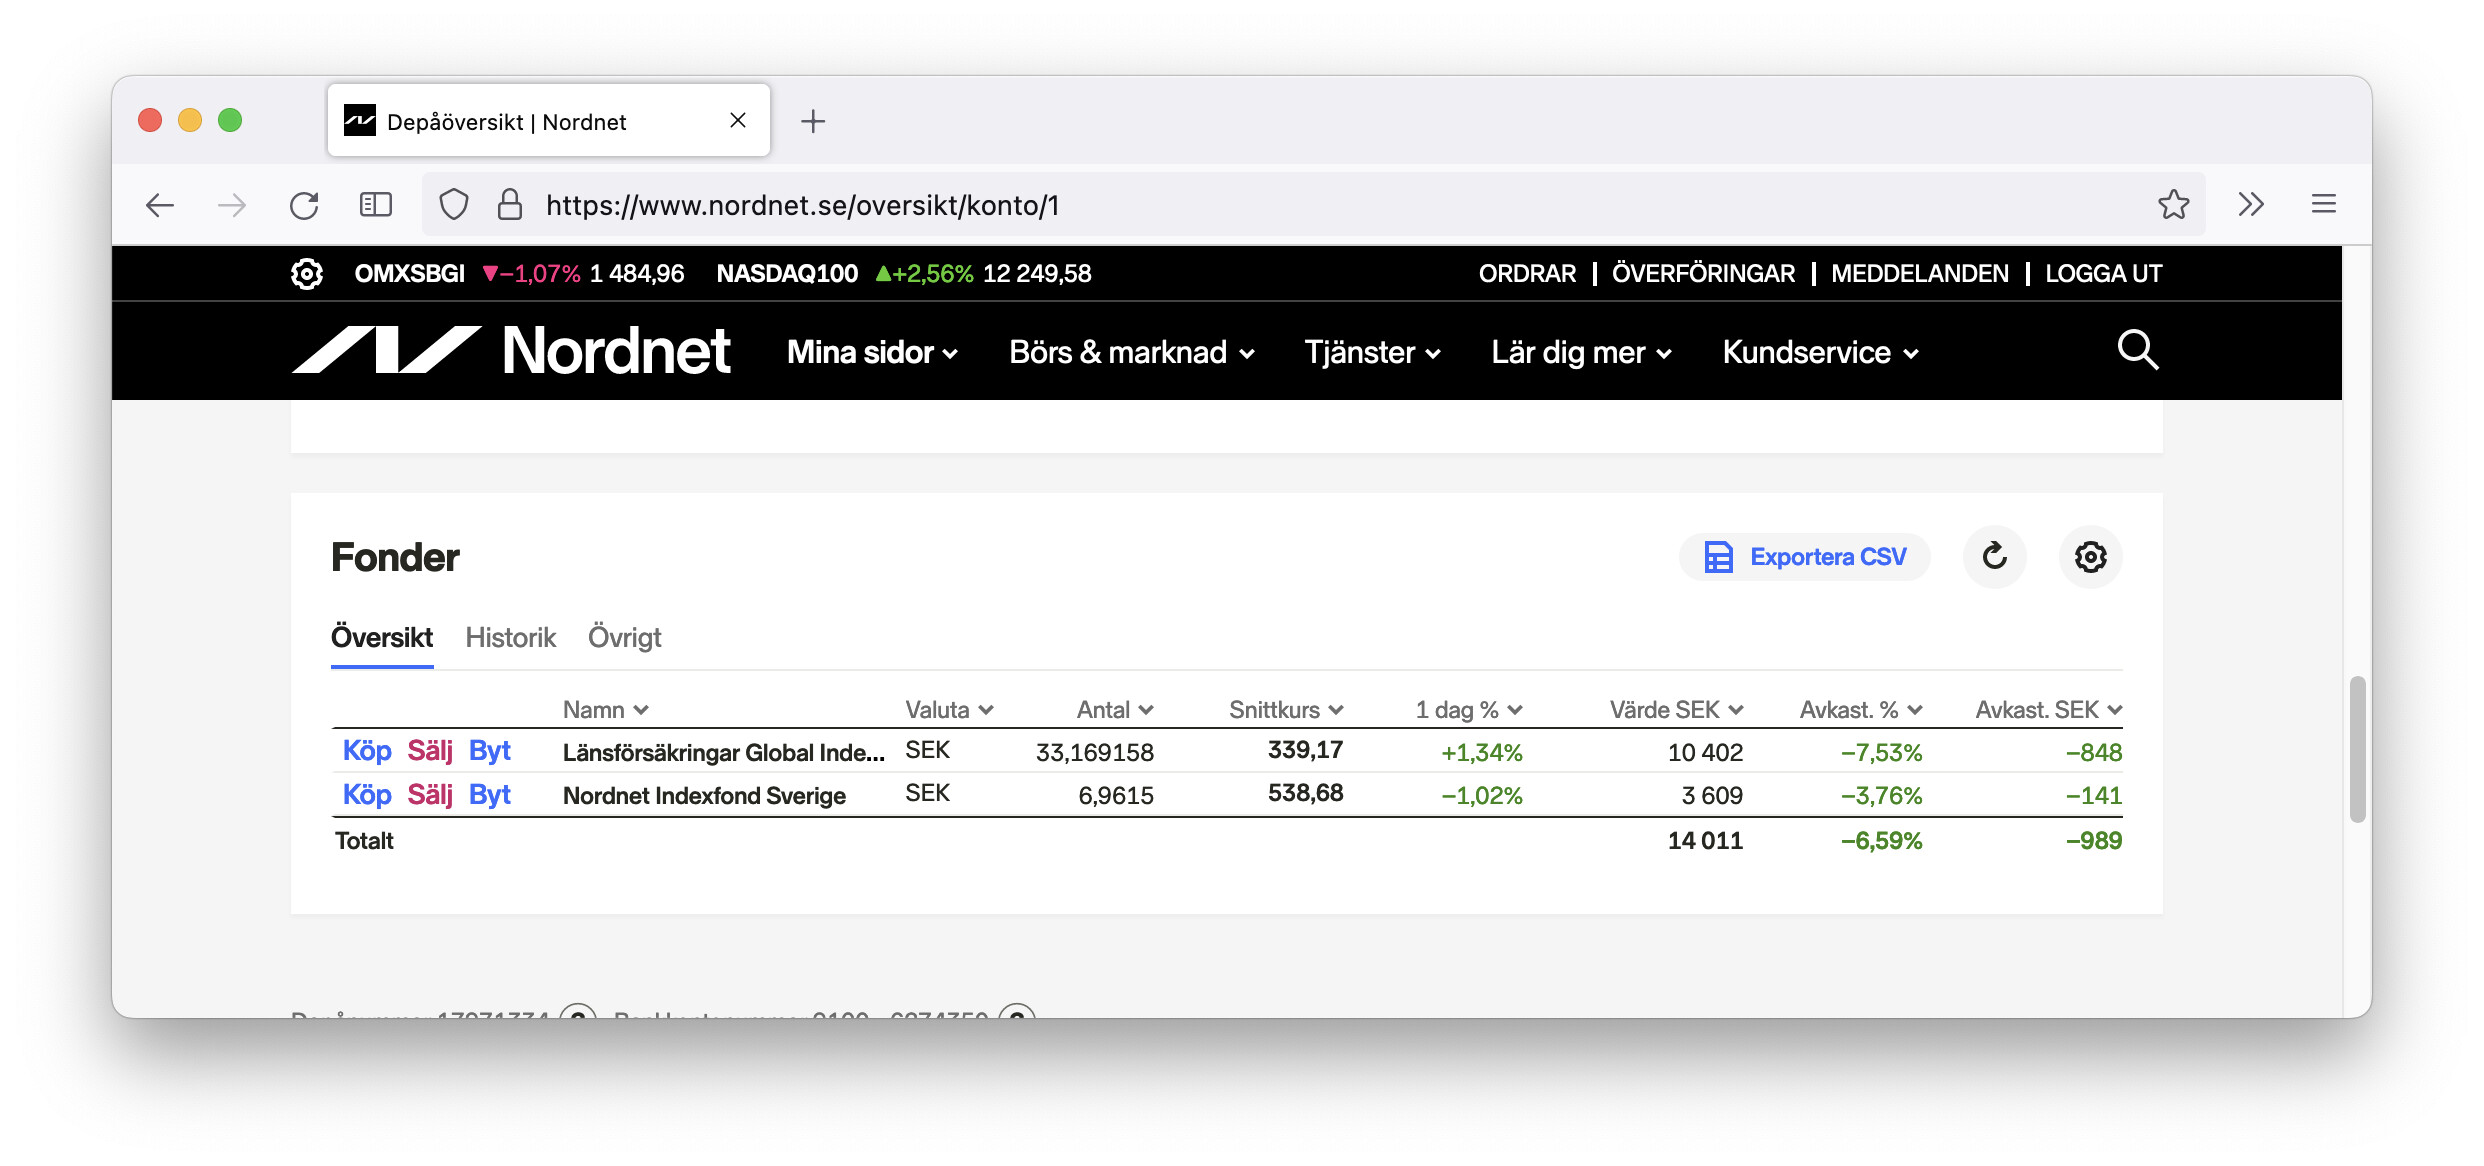2484x1166 pixels.
Task: Go forward in browser history
Action: (x=232, y=205)
